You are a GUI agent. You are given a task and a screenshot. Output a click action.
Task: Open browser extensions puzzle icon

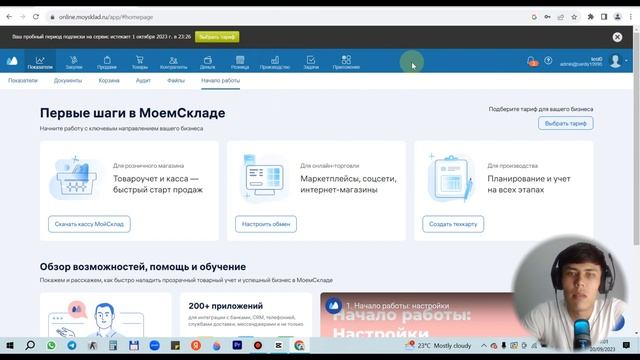coord(591,17)
